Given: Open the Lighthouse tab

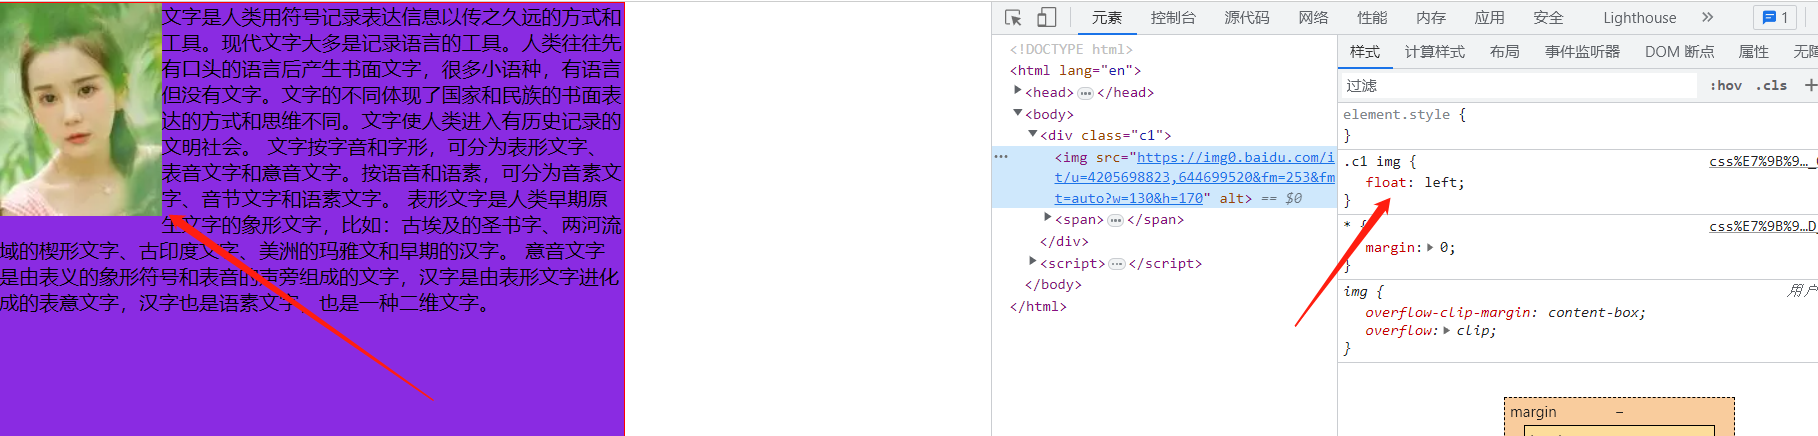Looking at the screenshot, I should click(x=1640, y=17).
